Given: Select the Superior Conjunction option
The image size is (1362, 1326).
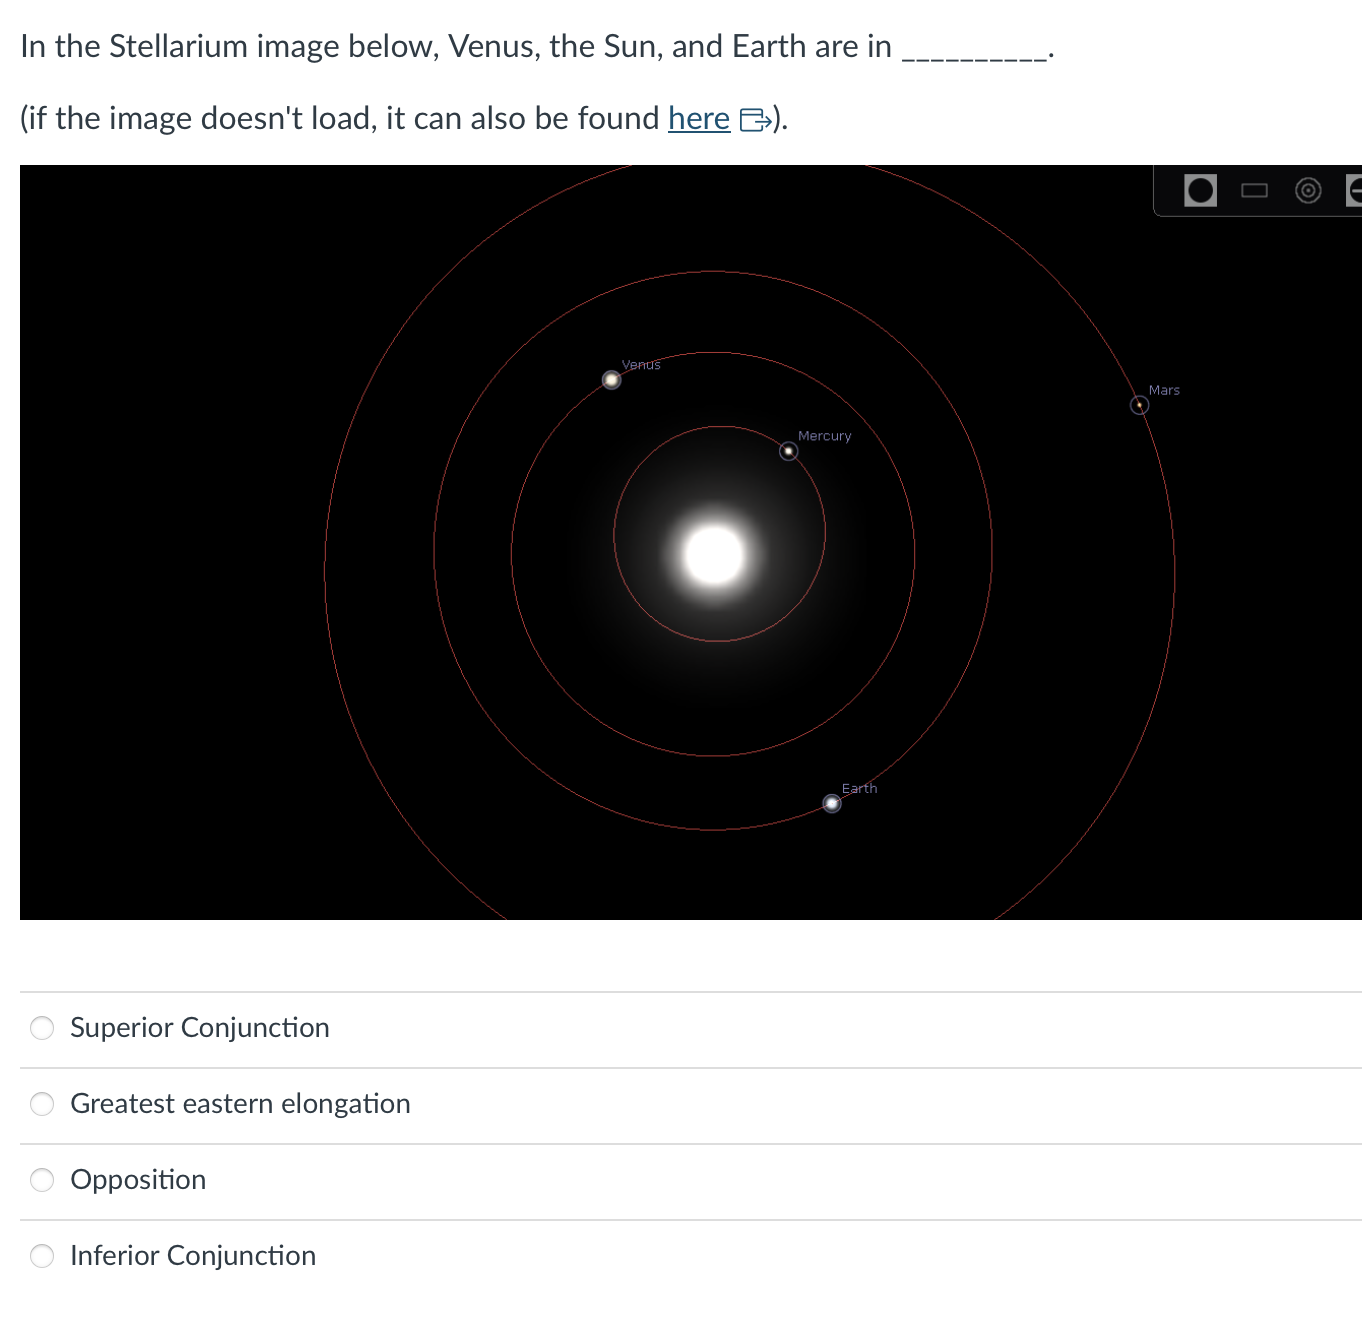Looking at the screenshot, I should tap(42, 1027).
